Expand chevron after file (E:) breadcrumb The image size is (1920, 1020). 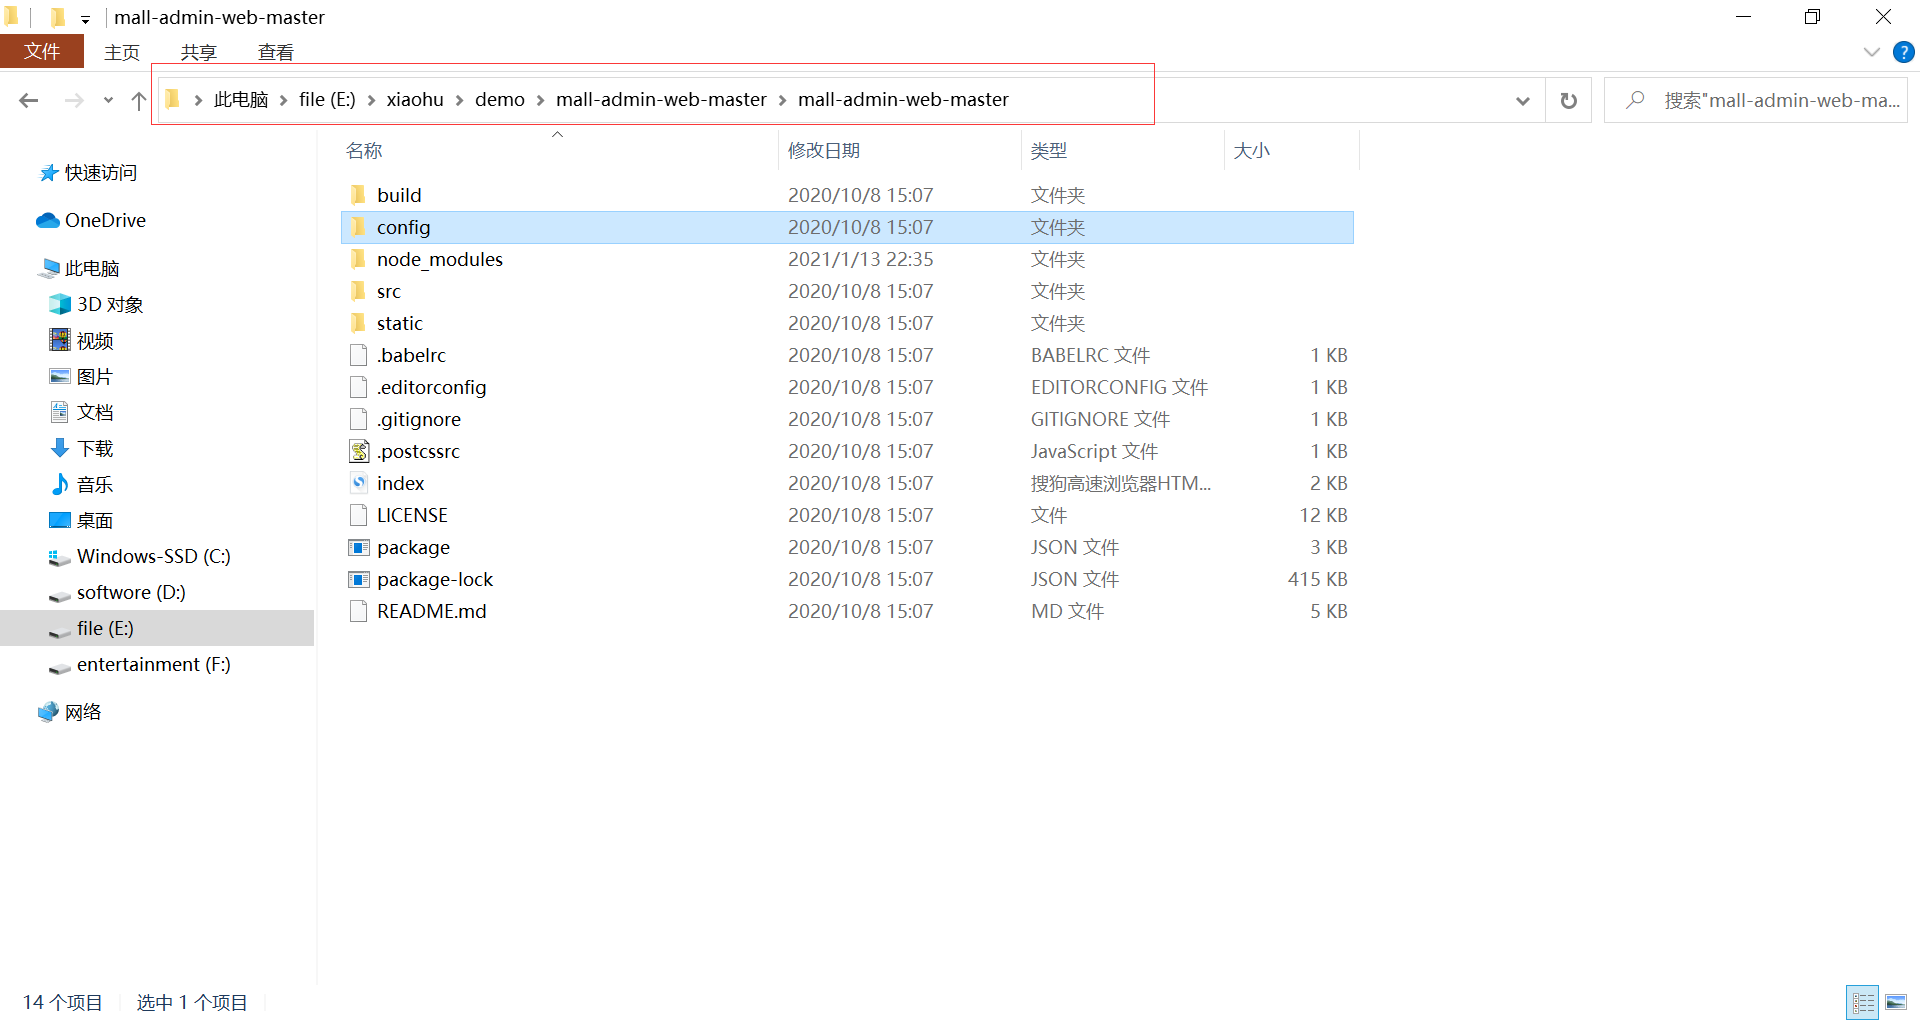click(371, 100)
